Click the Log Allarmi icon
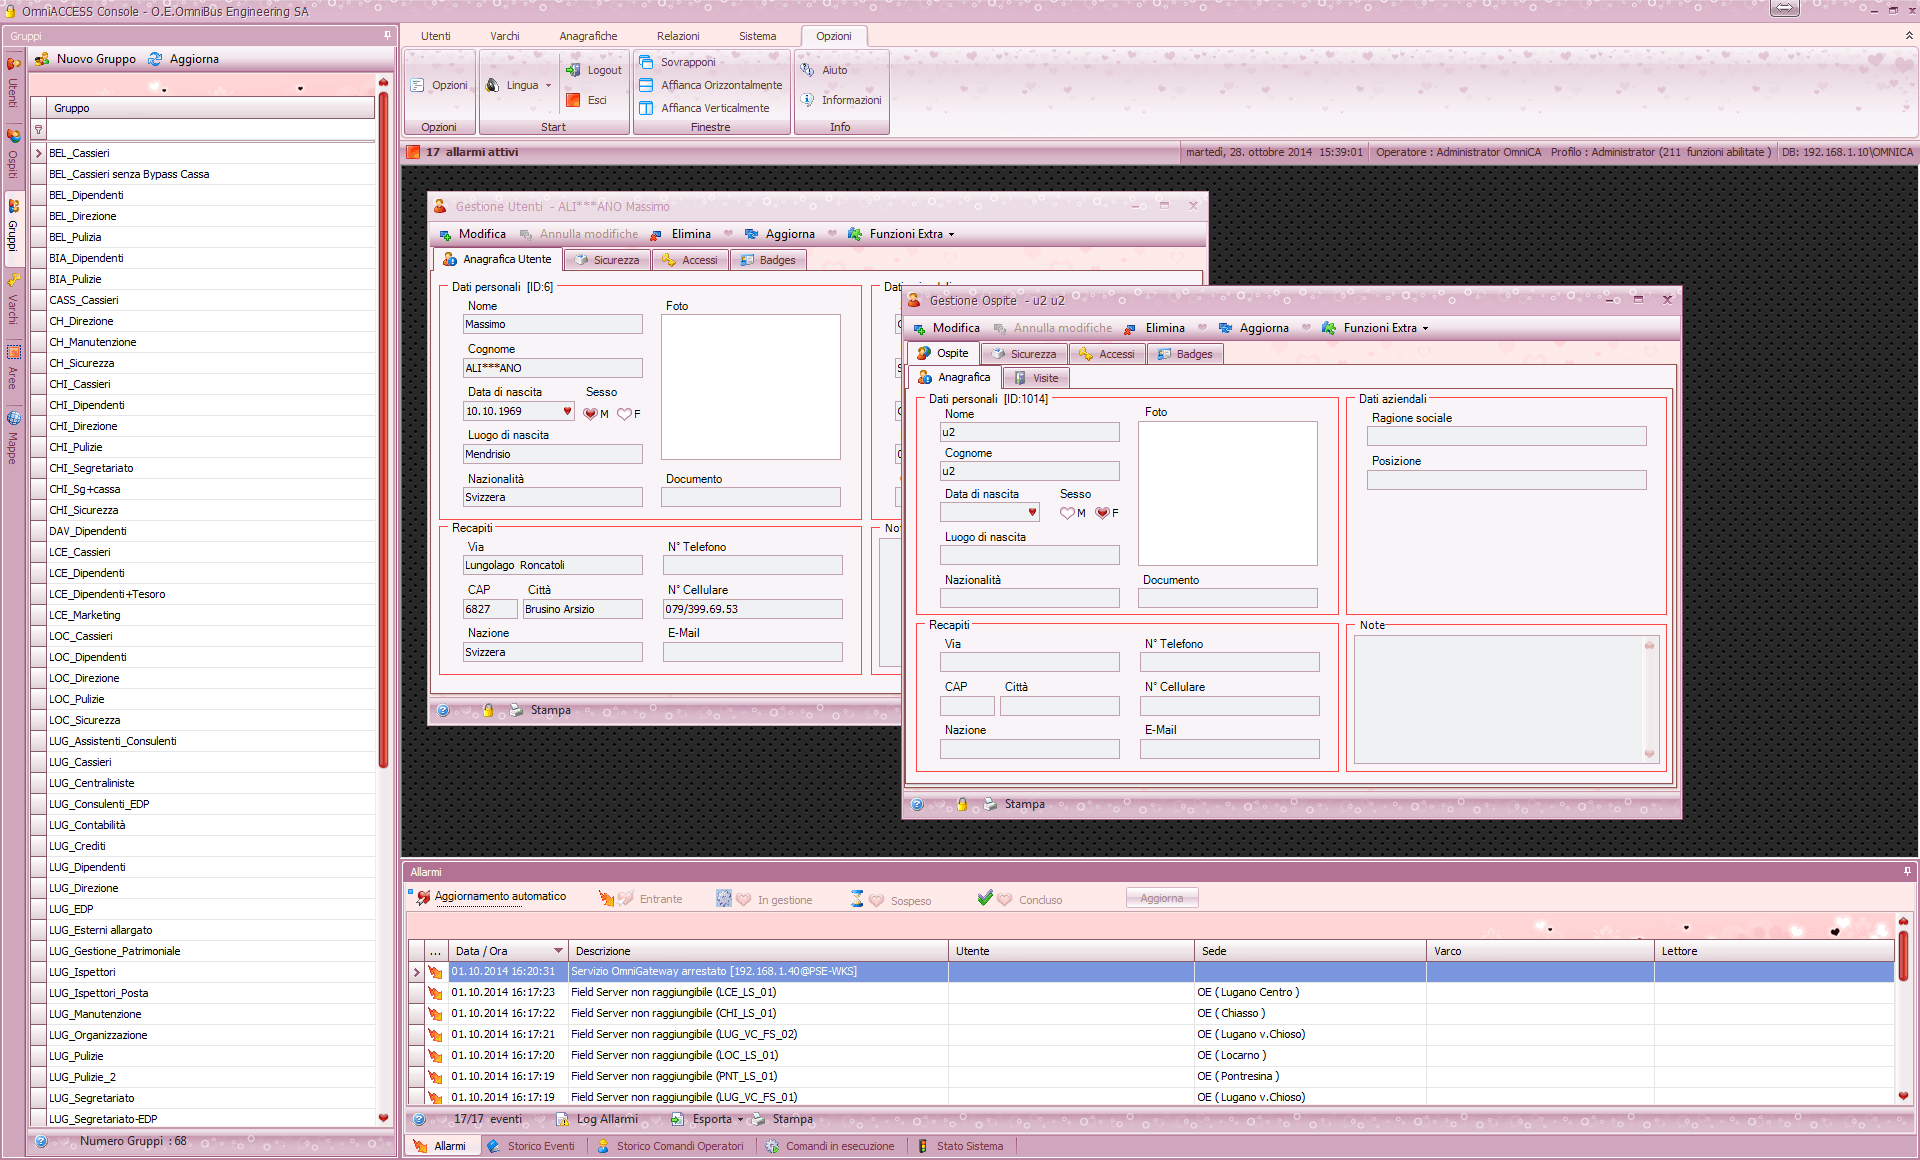This screenshot has width=1920, height=1160. pyautogui.click(x=562, y=1119)
